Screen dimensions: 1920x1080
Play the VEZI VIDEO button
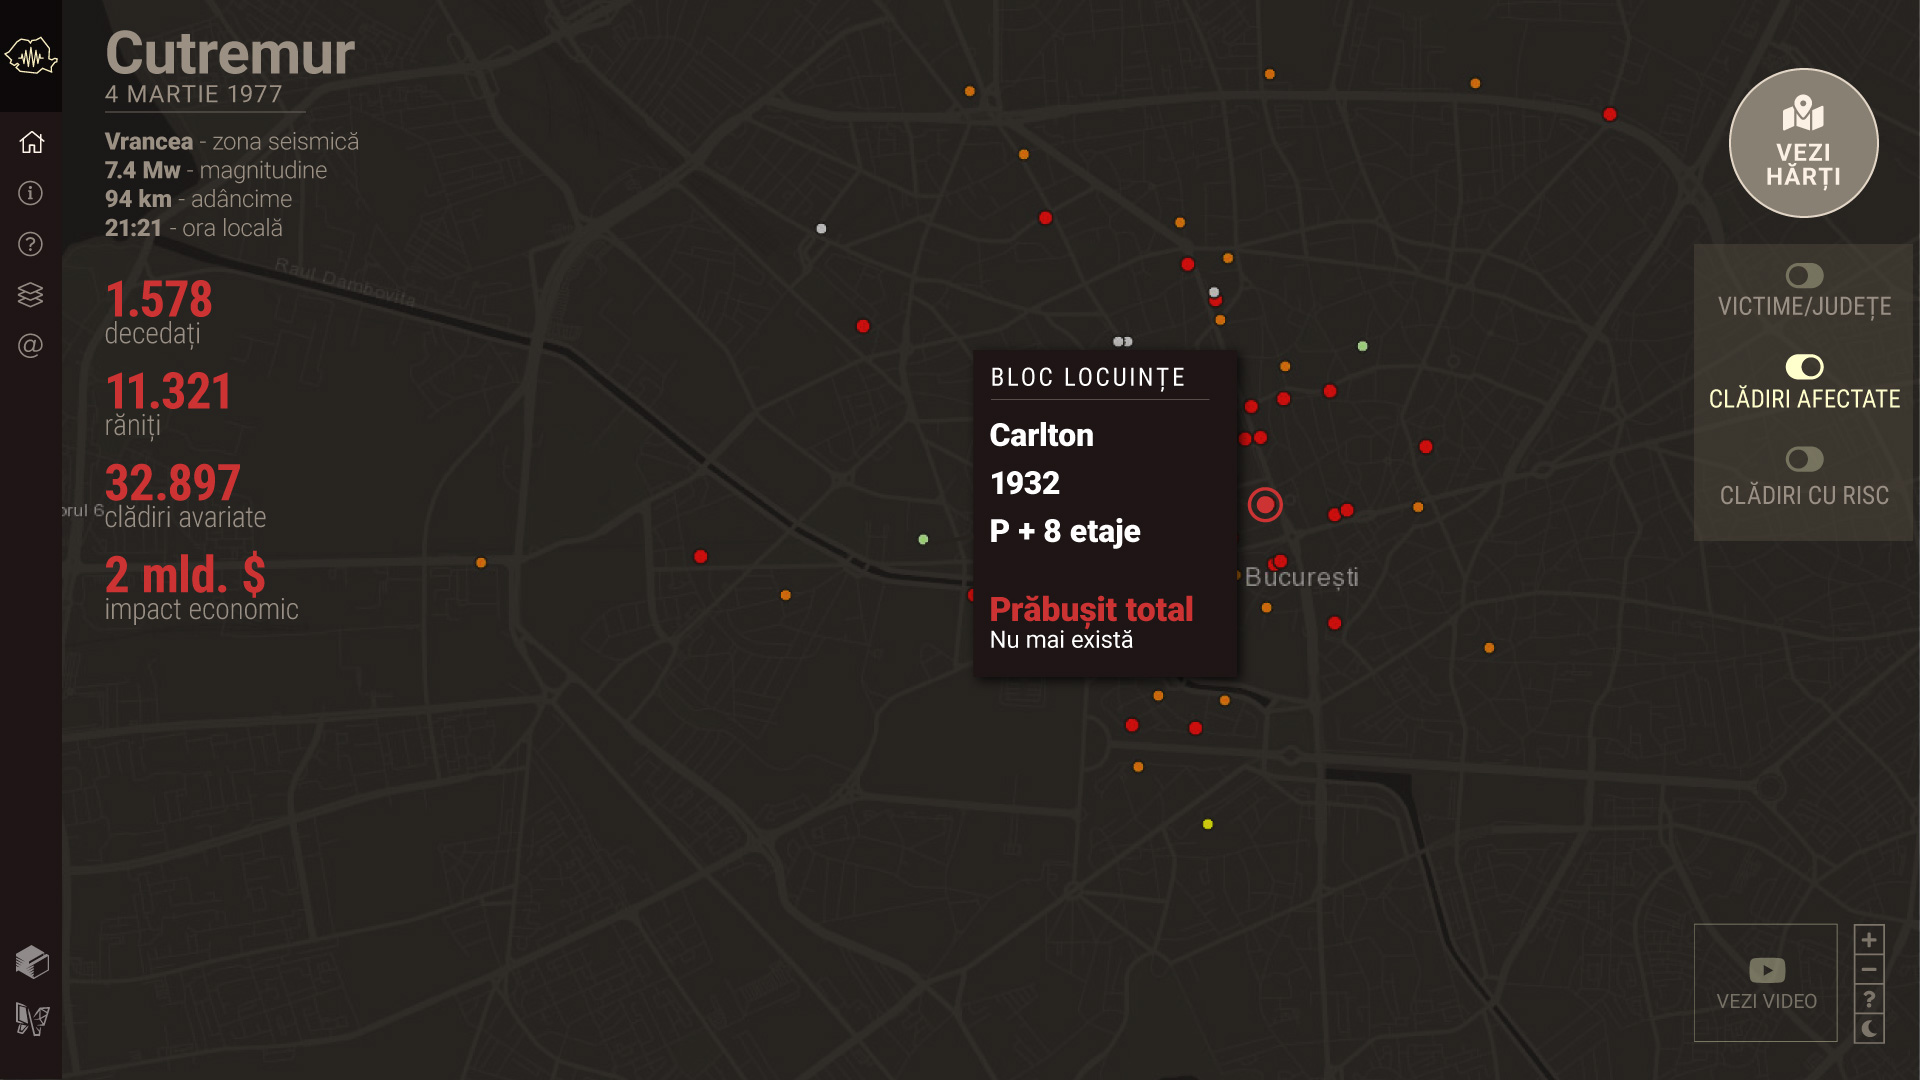pyautogui.click(x=1766, y=983)
